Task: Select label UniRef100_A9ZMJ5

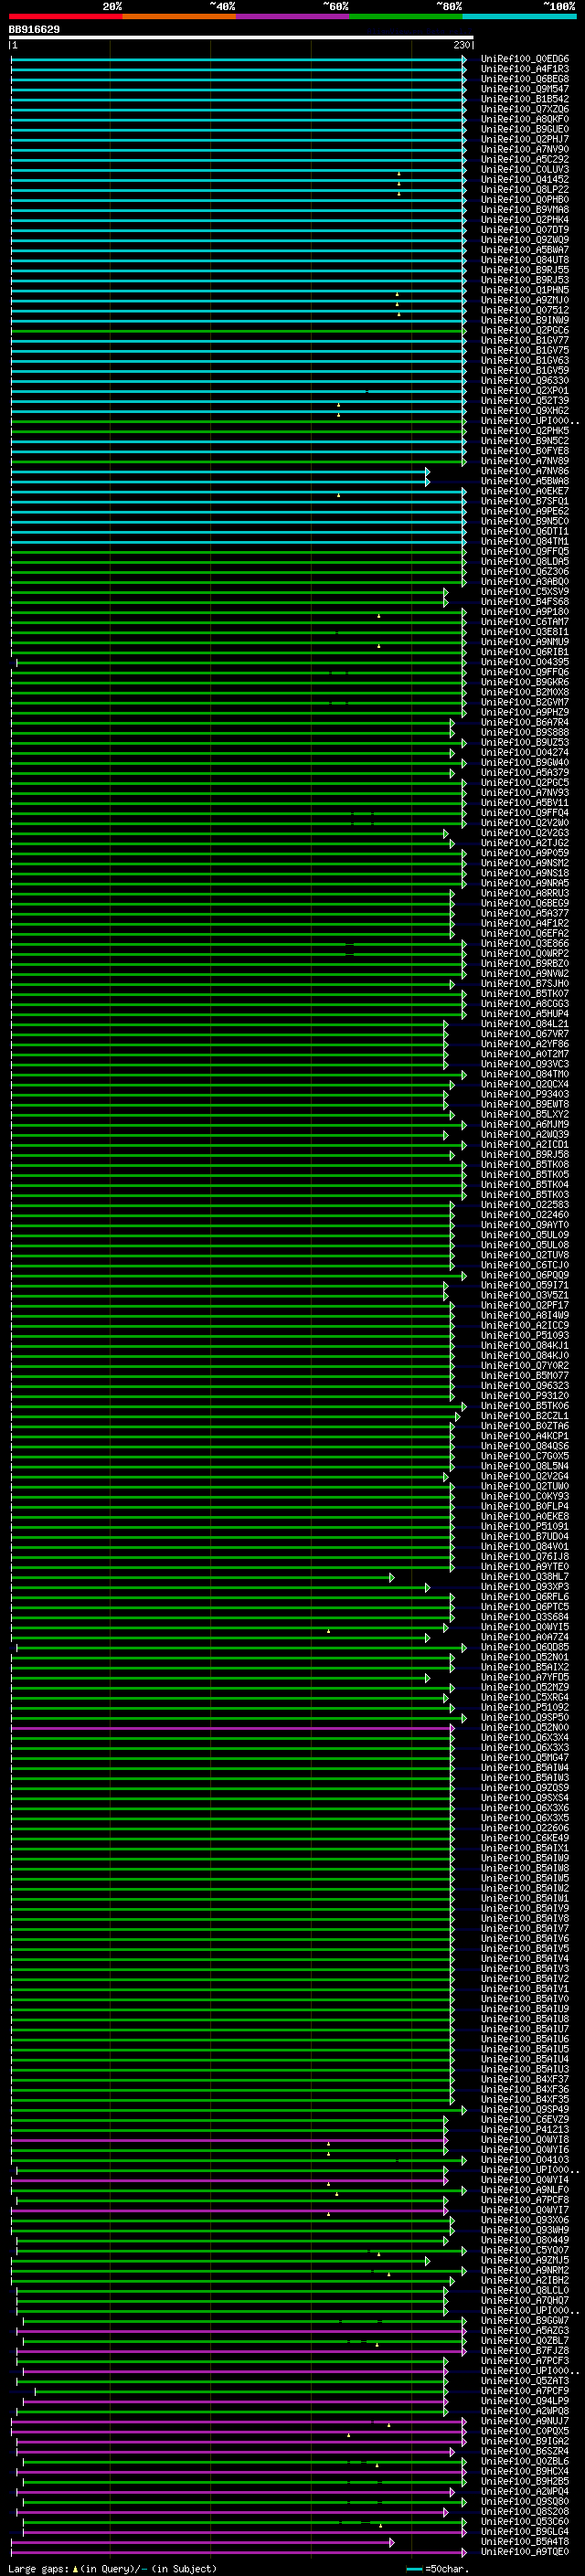Action: 524,2260
